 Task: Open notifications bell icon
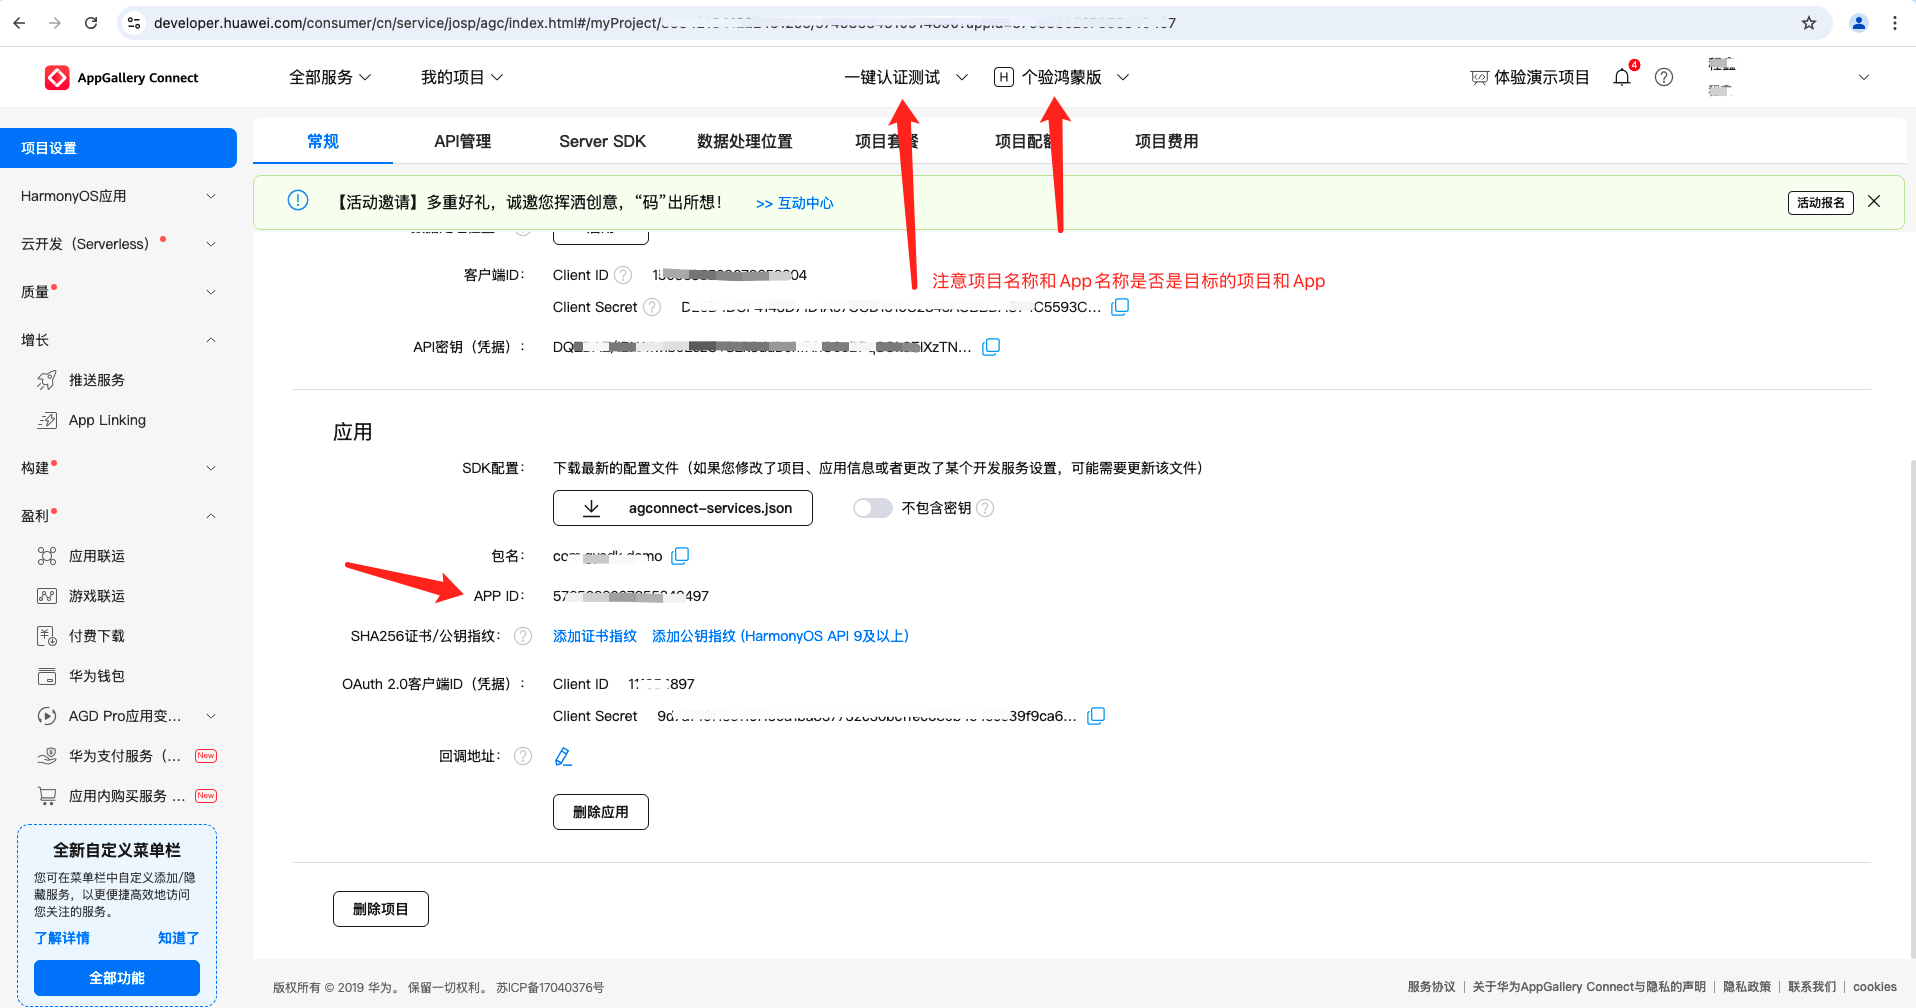(1622, 77)
